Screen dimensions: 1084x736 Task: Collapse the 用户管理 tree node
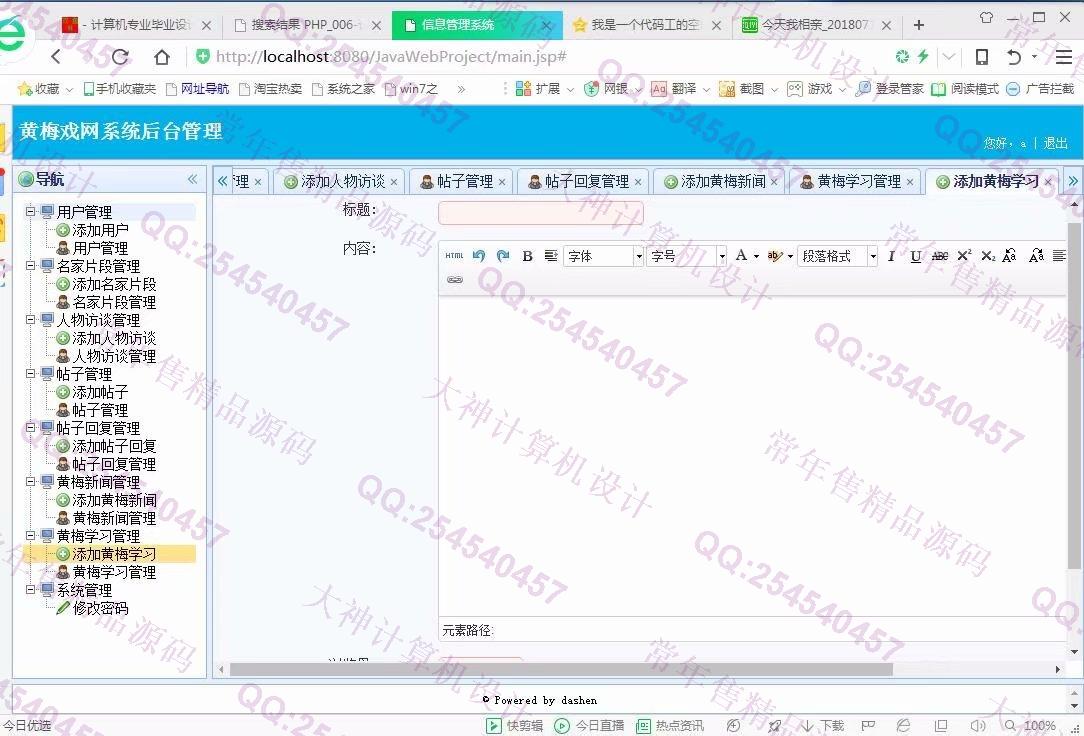[x=30, y=211]
